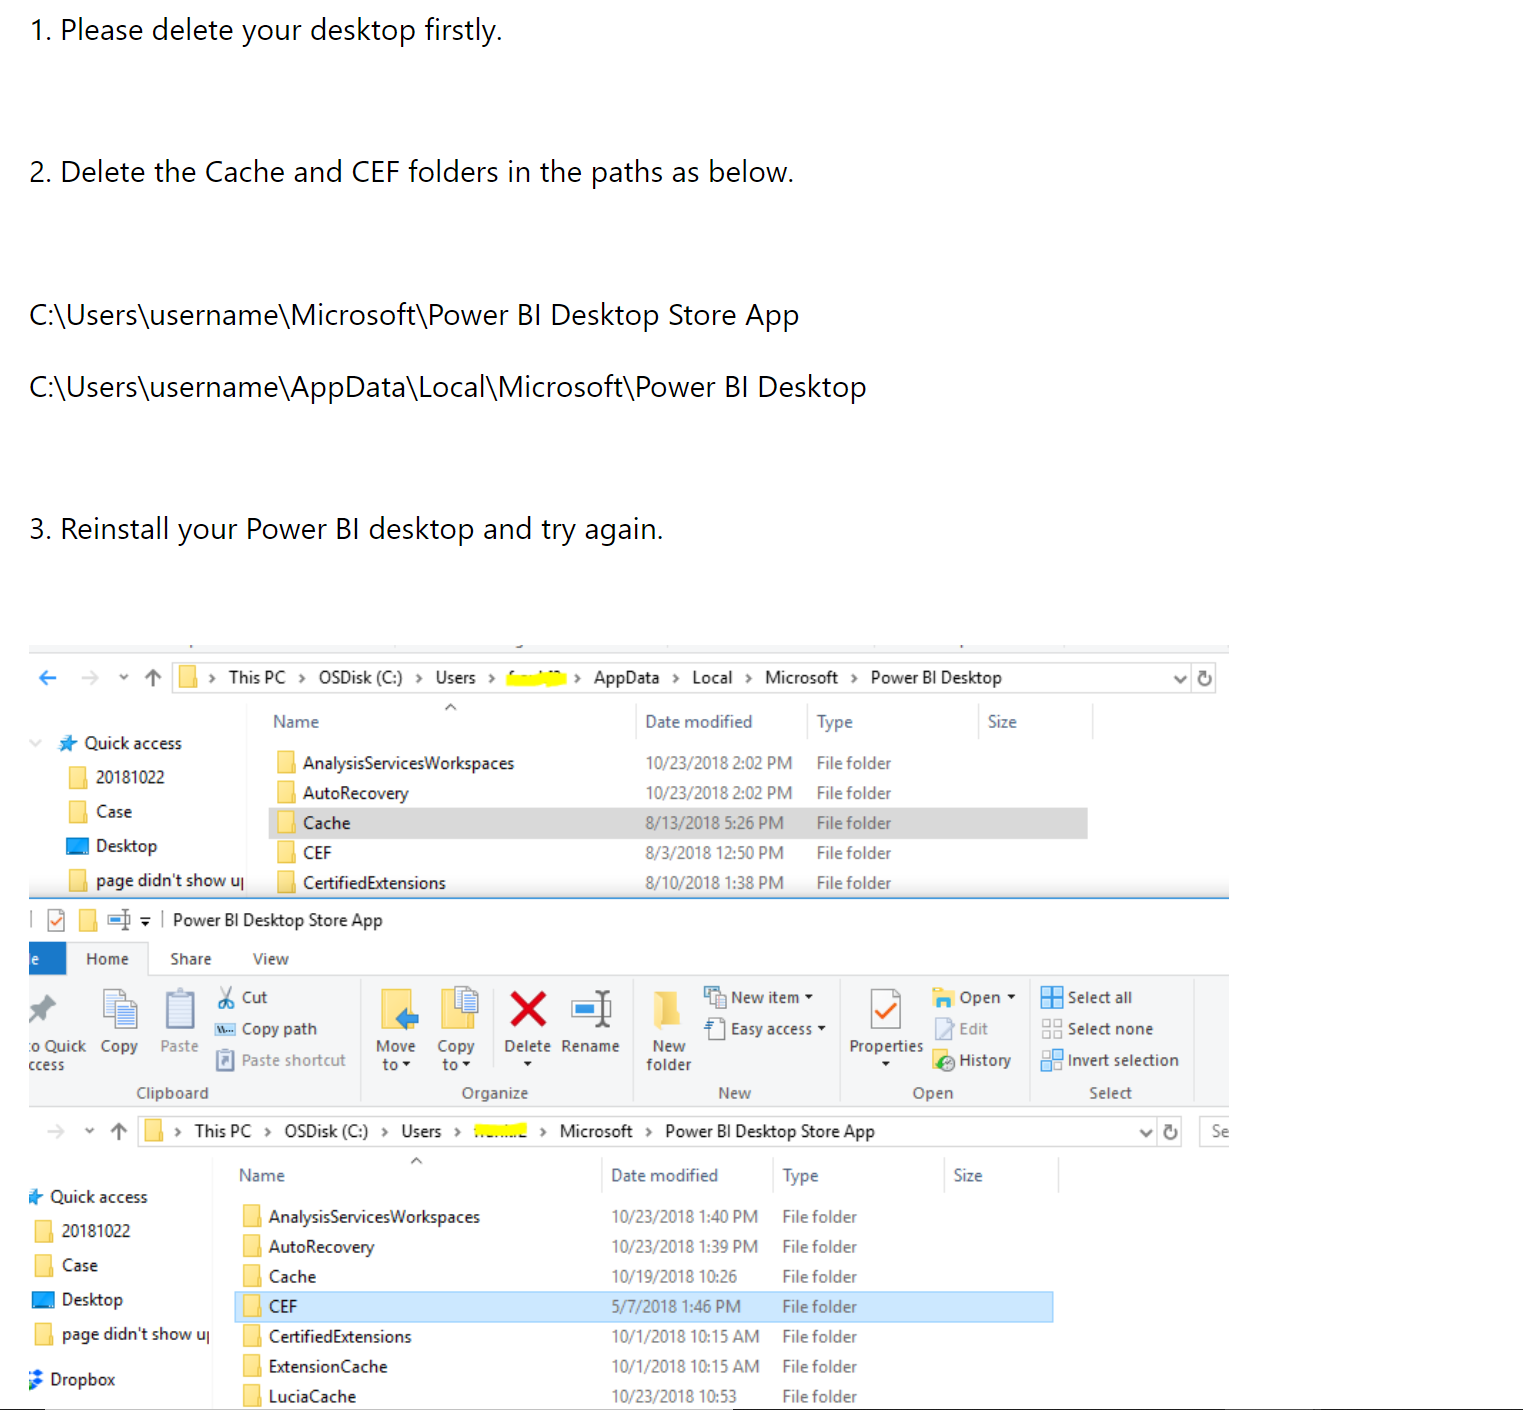
Task: Go back in the upper Explorer window
Action: (x=47, y=678)
